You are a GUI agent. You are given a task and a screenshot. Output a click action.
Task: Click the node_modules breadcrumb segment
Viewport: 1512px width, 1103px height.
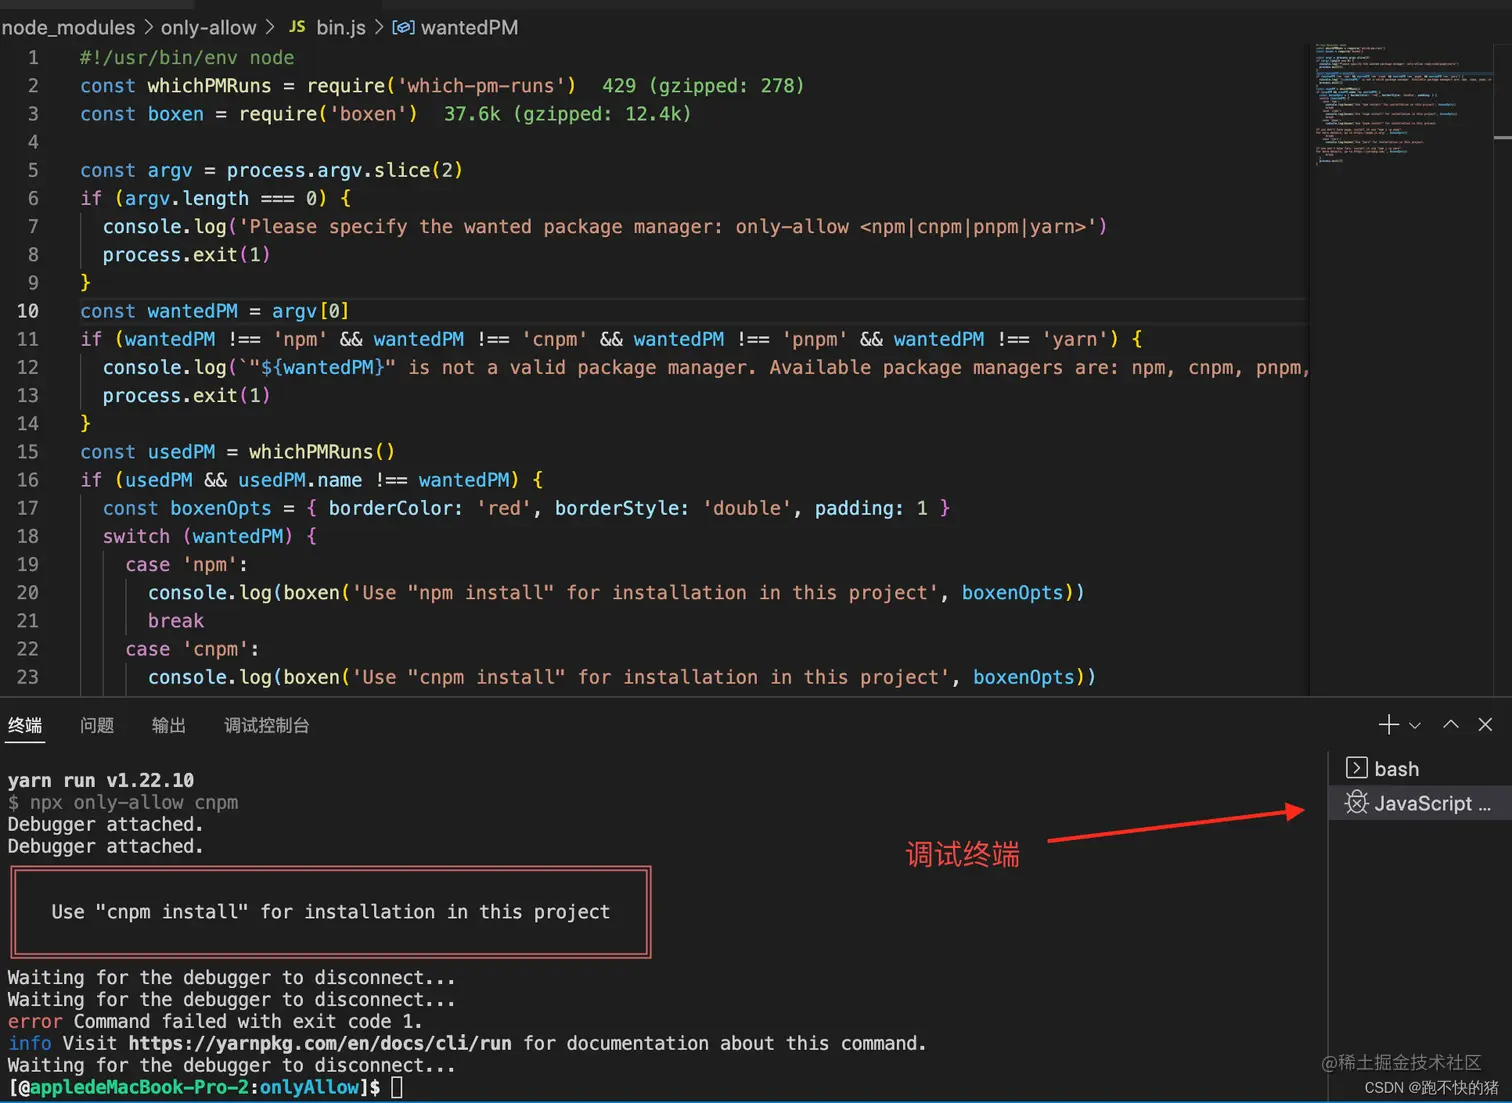pyautogui.click(x=68, y=27)
